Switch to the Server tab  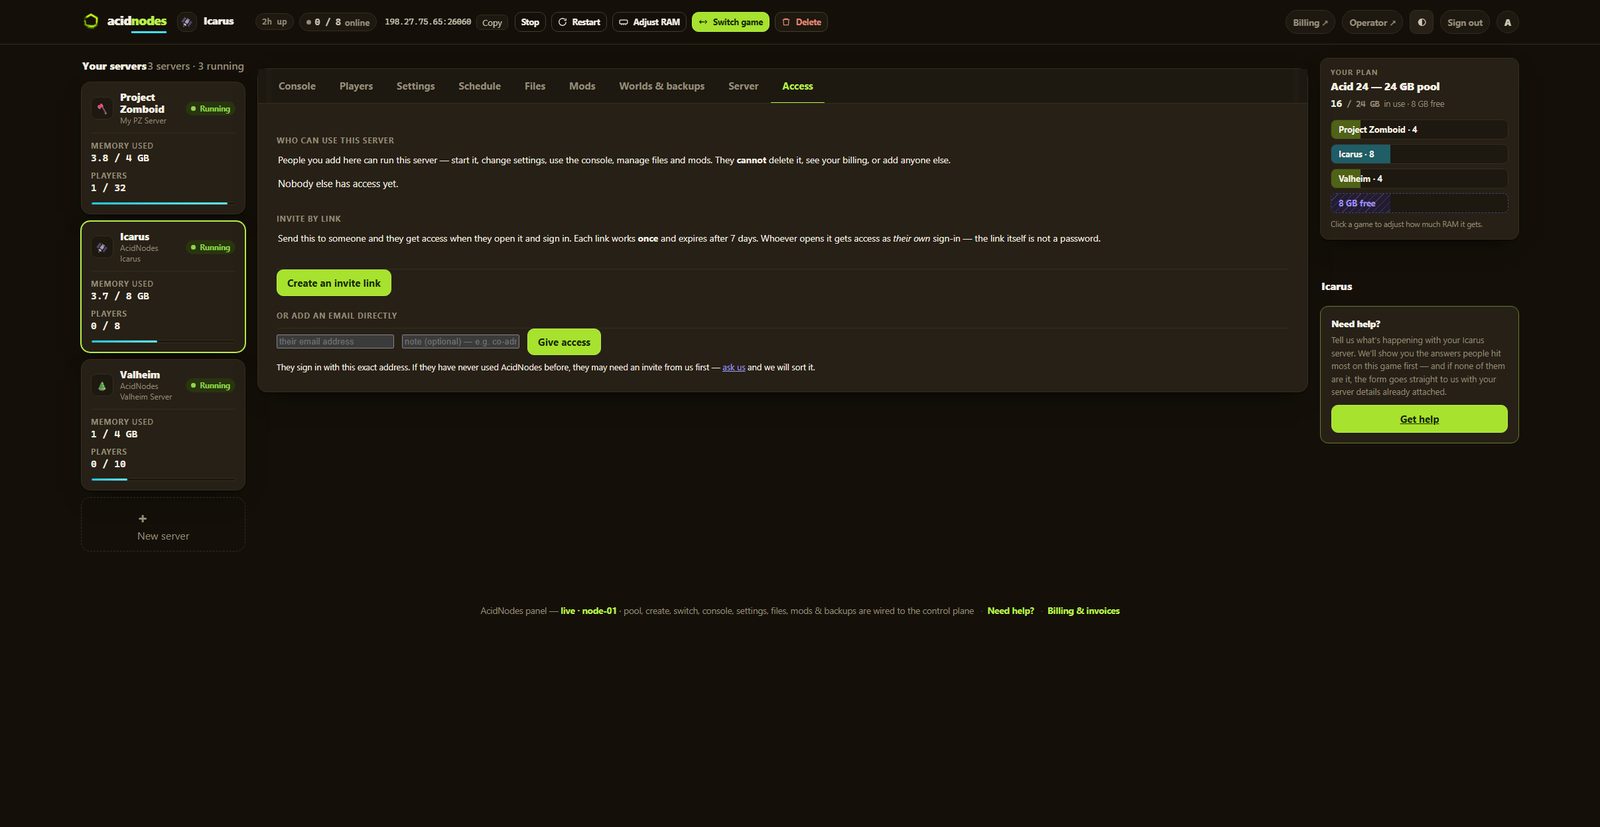(743, 86)
